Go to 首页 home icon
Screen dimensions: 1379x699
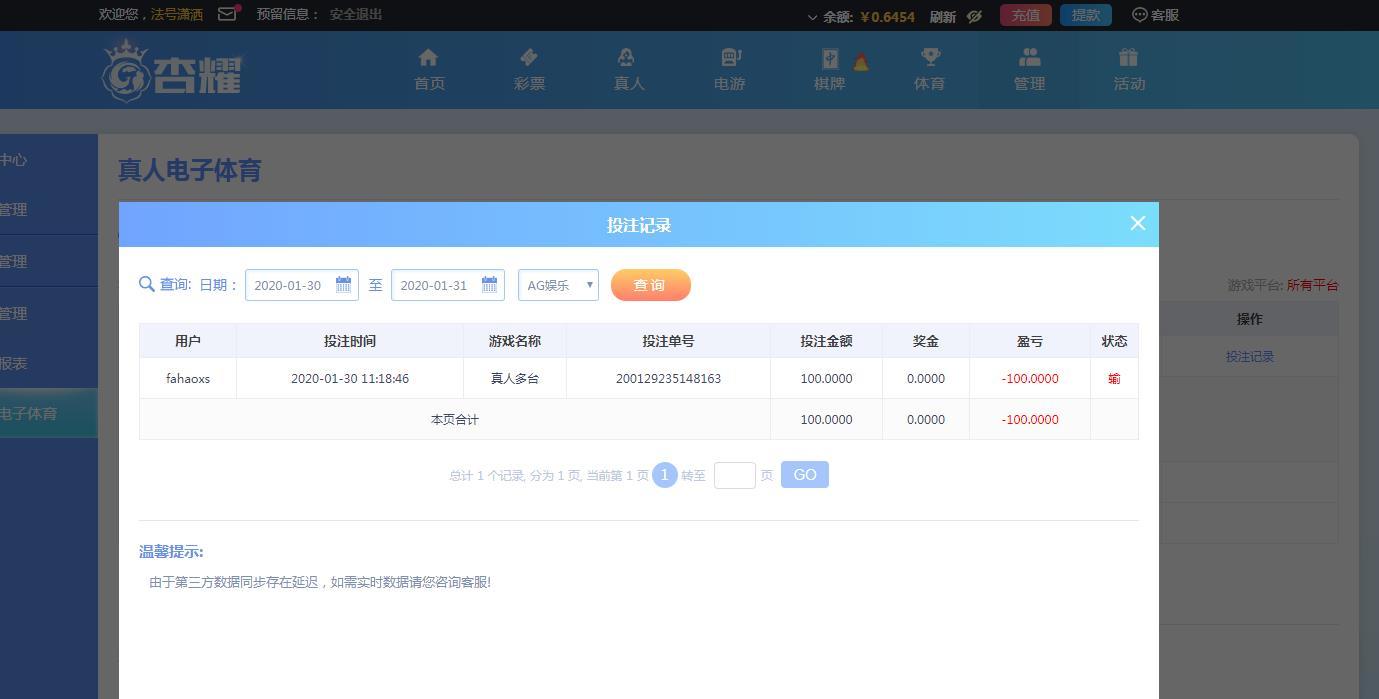click(429, 69)
